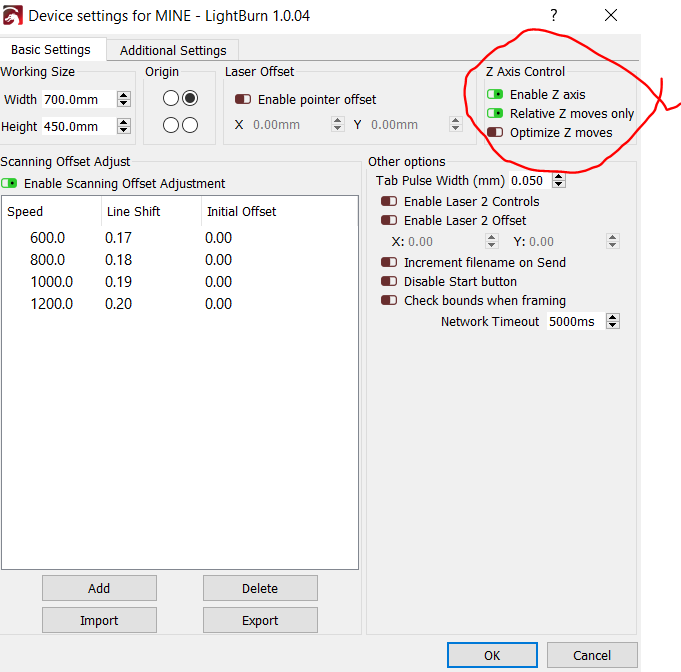Toggle Relative Z moves only switch

point(495,113)
